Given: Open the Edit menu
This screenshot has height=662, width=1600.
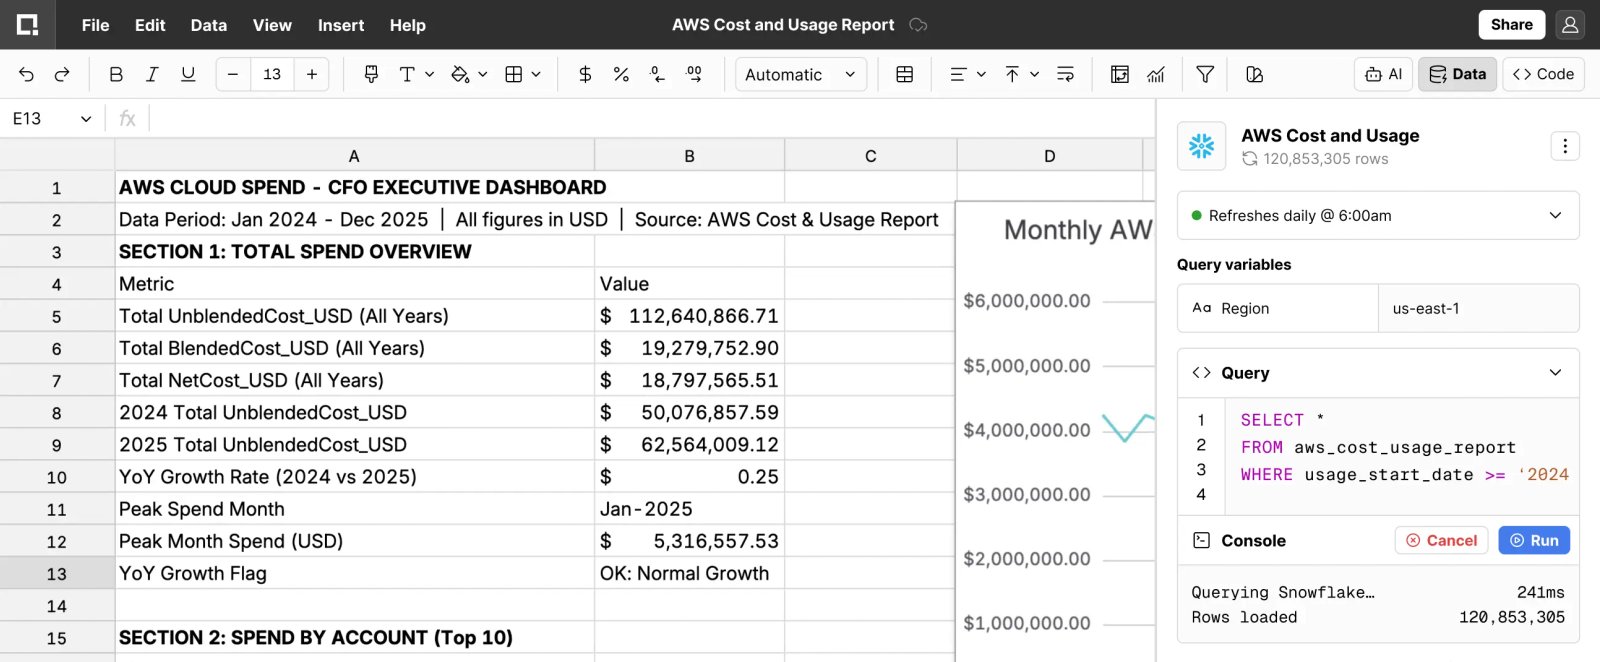Looking at the screenshot, I should 150,25.
